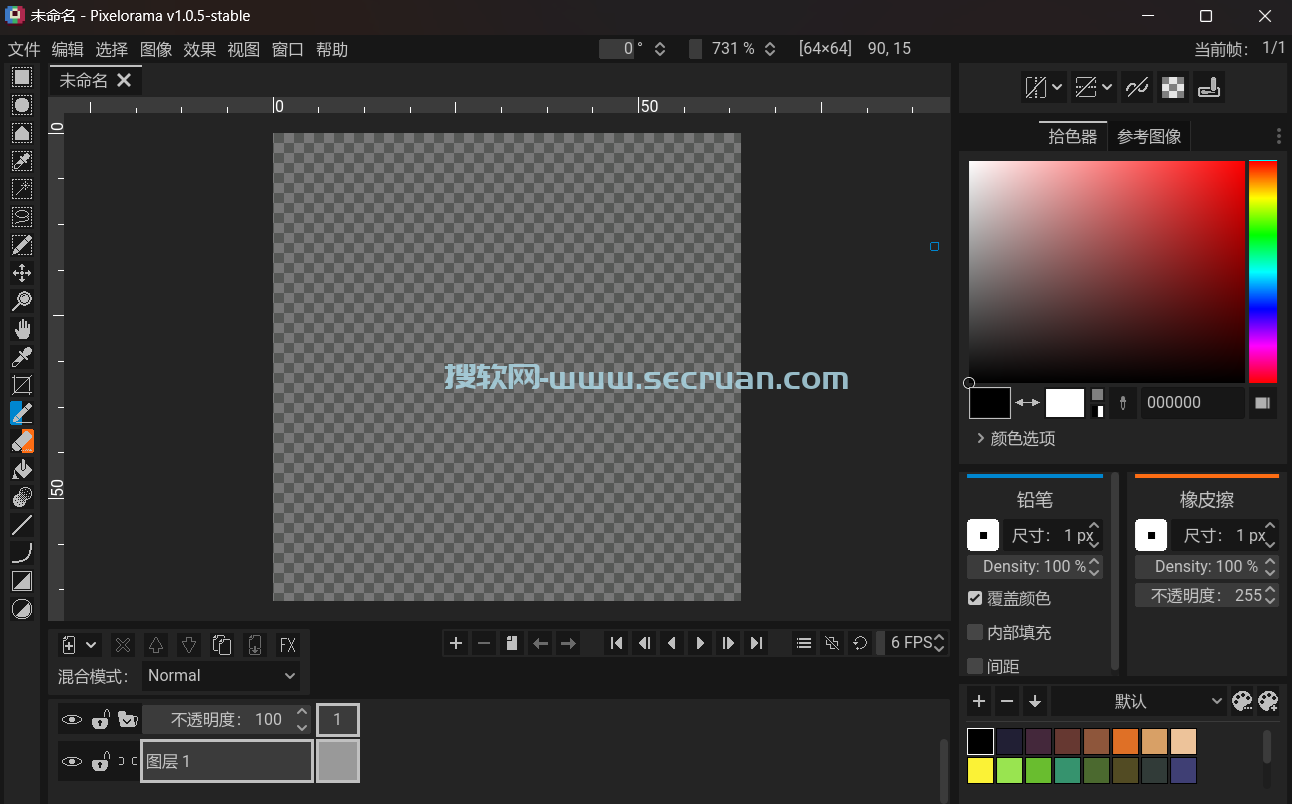The image size is (1292, 804).
Task: Hide 图层 1 with the eye icon
Action: tap(71, 762)
